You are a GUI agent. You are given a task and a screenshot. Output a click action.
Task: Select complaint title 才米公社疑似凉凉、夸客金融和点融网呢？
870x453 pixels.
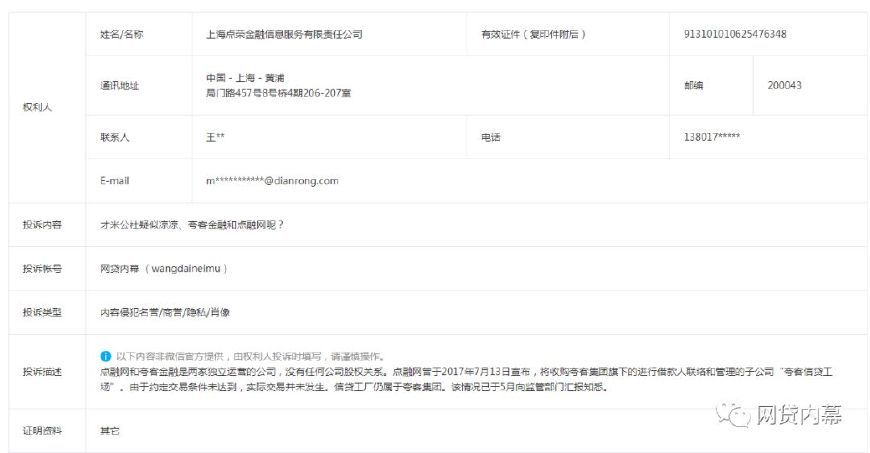[192, 225]
